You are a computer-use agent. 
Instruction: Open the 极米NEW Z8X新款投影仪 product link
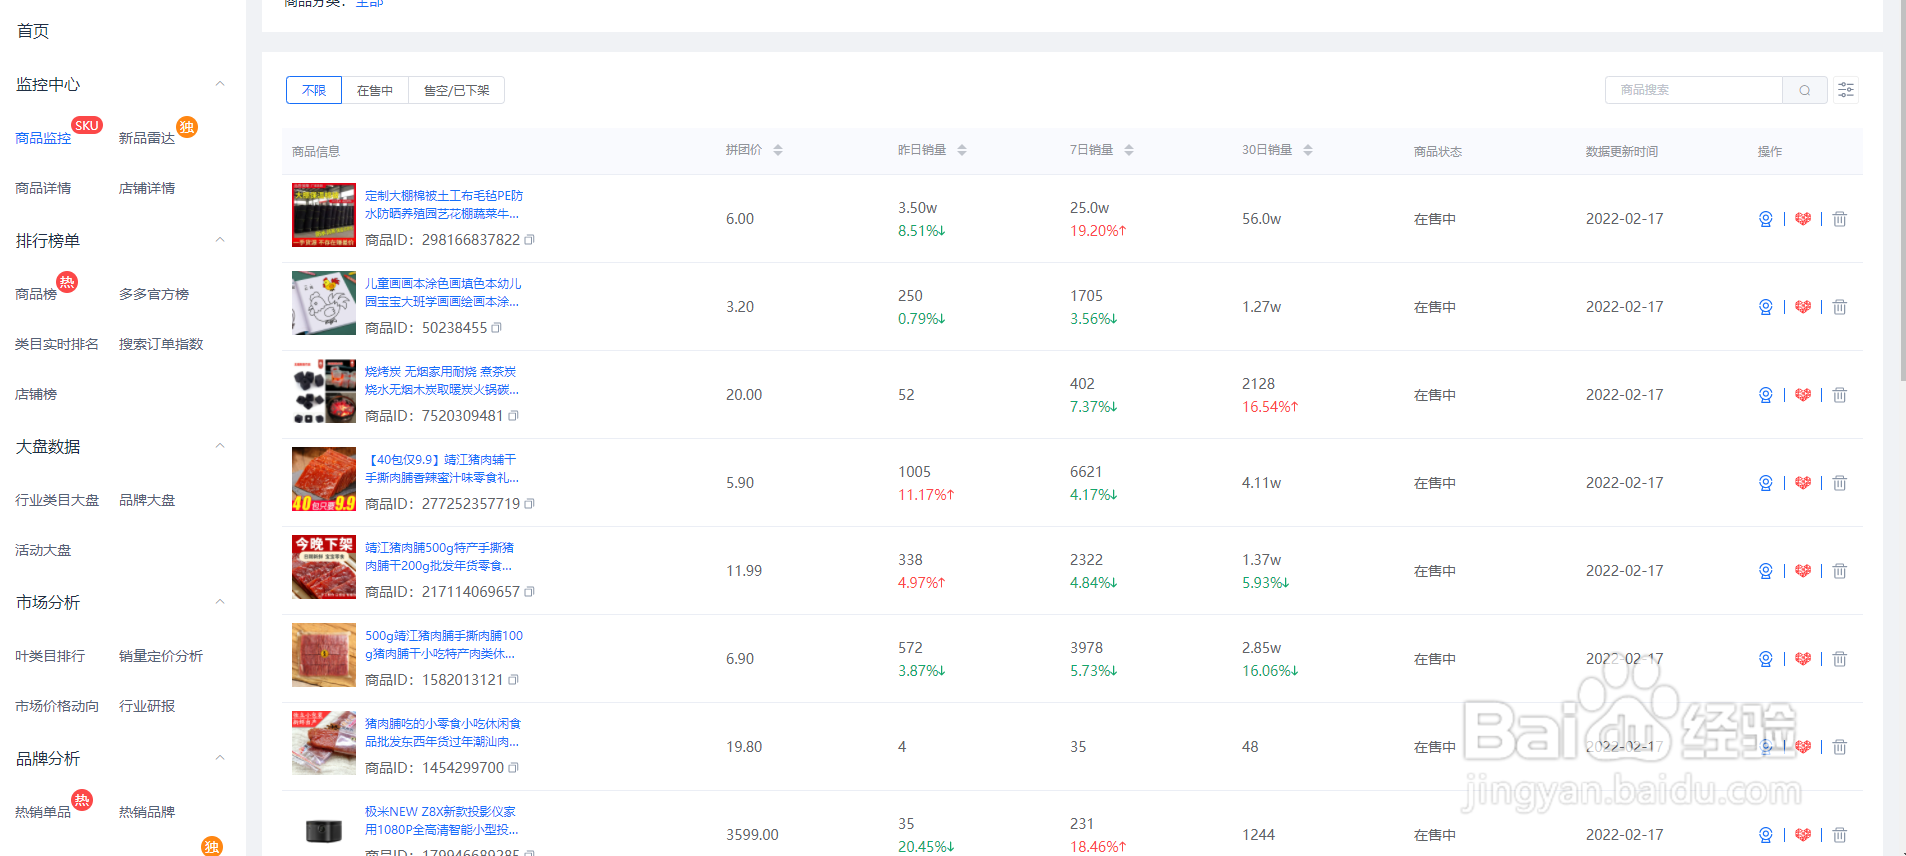[x=442, y=821]
